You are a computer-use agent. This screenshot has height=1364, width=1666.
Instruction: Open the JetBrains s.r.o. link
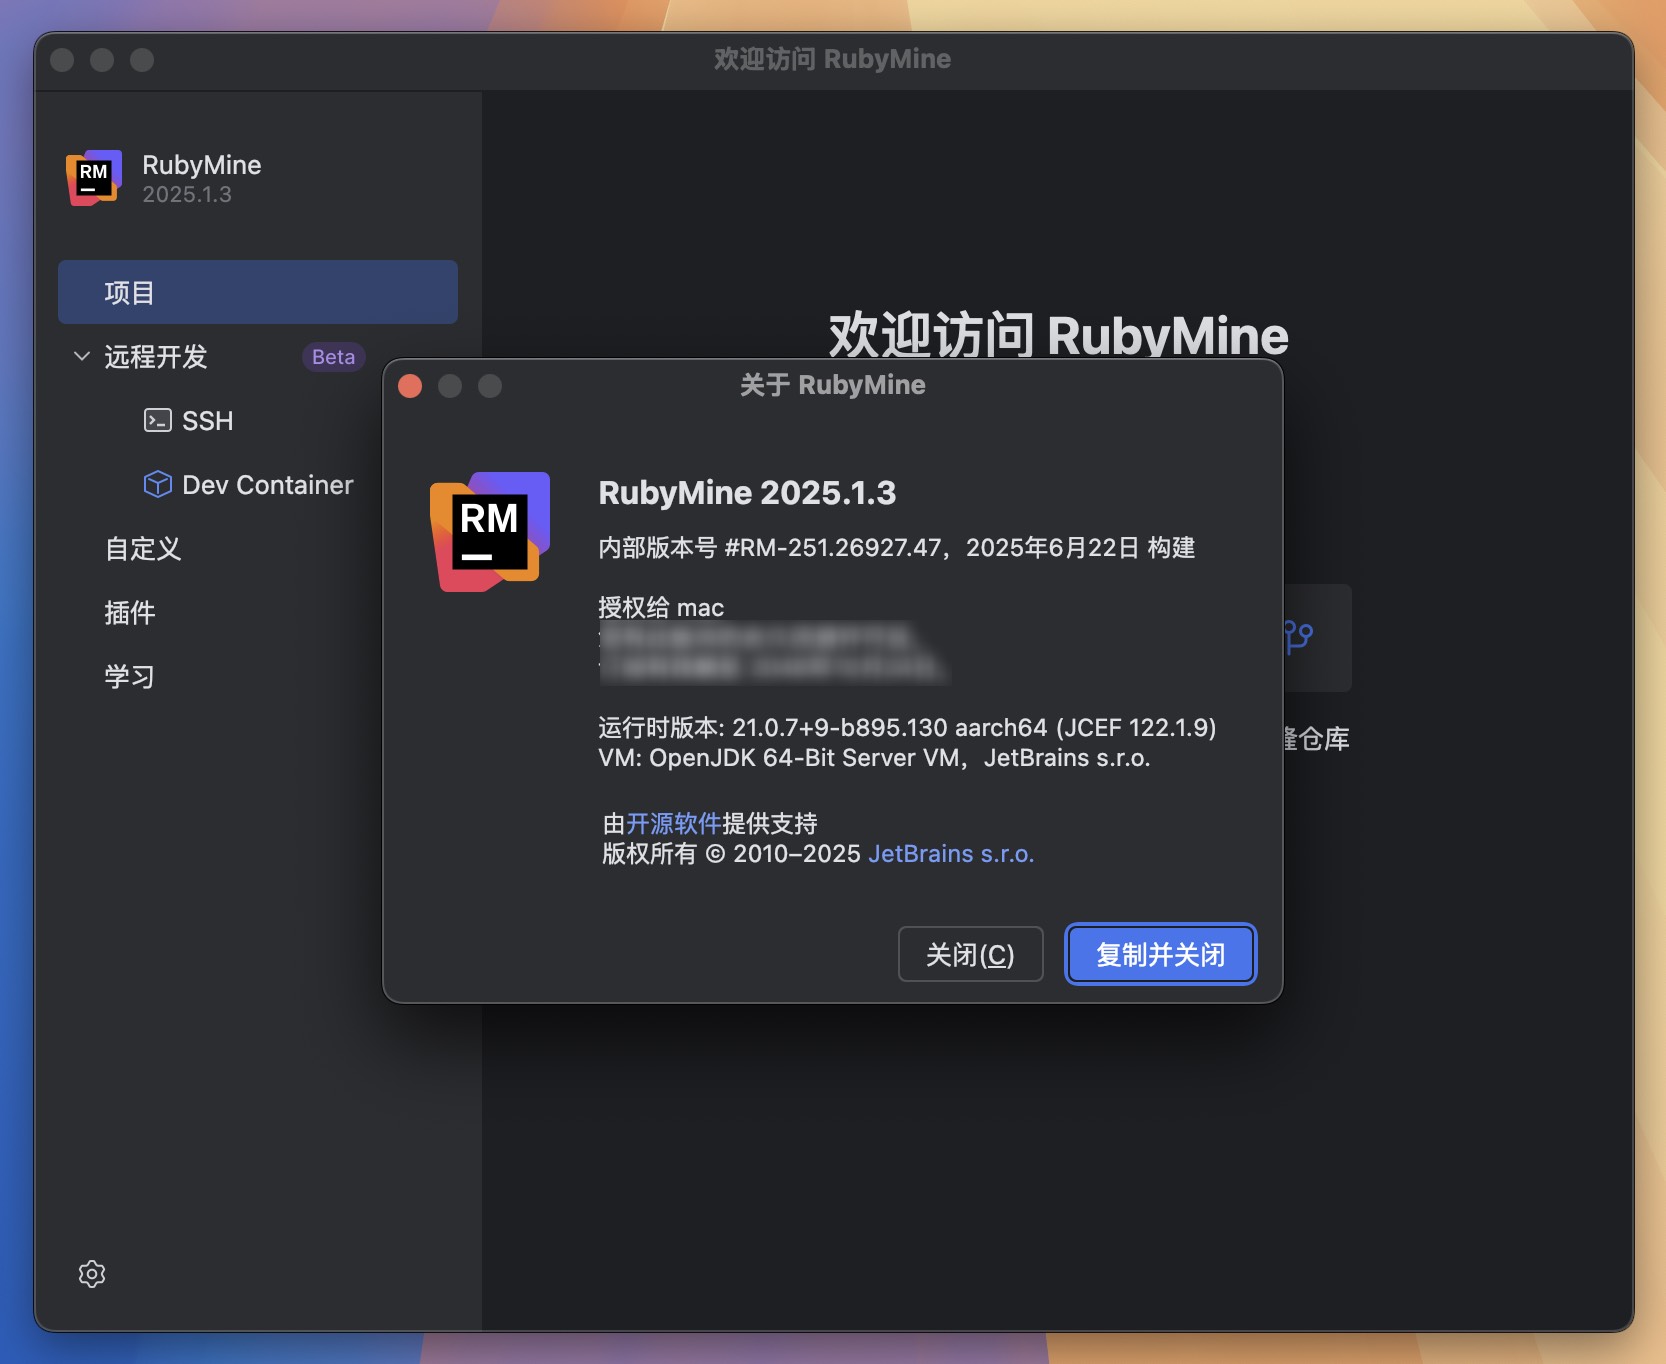coord(950,854)
